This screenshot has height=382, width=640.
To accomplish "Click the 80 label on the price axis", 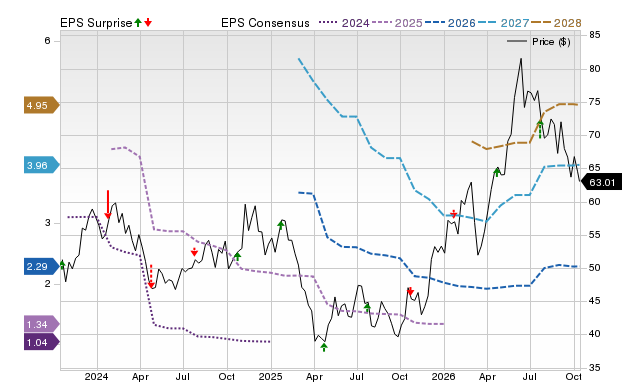I will 594,69.
